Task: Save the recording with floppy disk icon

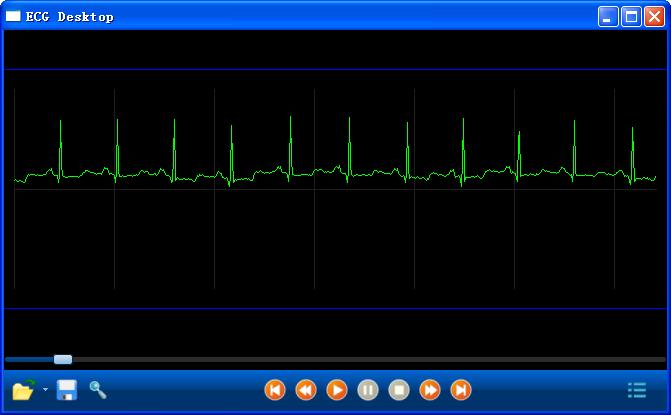Action: (x=67, y=390)
